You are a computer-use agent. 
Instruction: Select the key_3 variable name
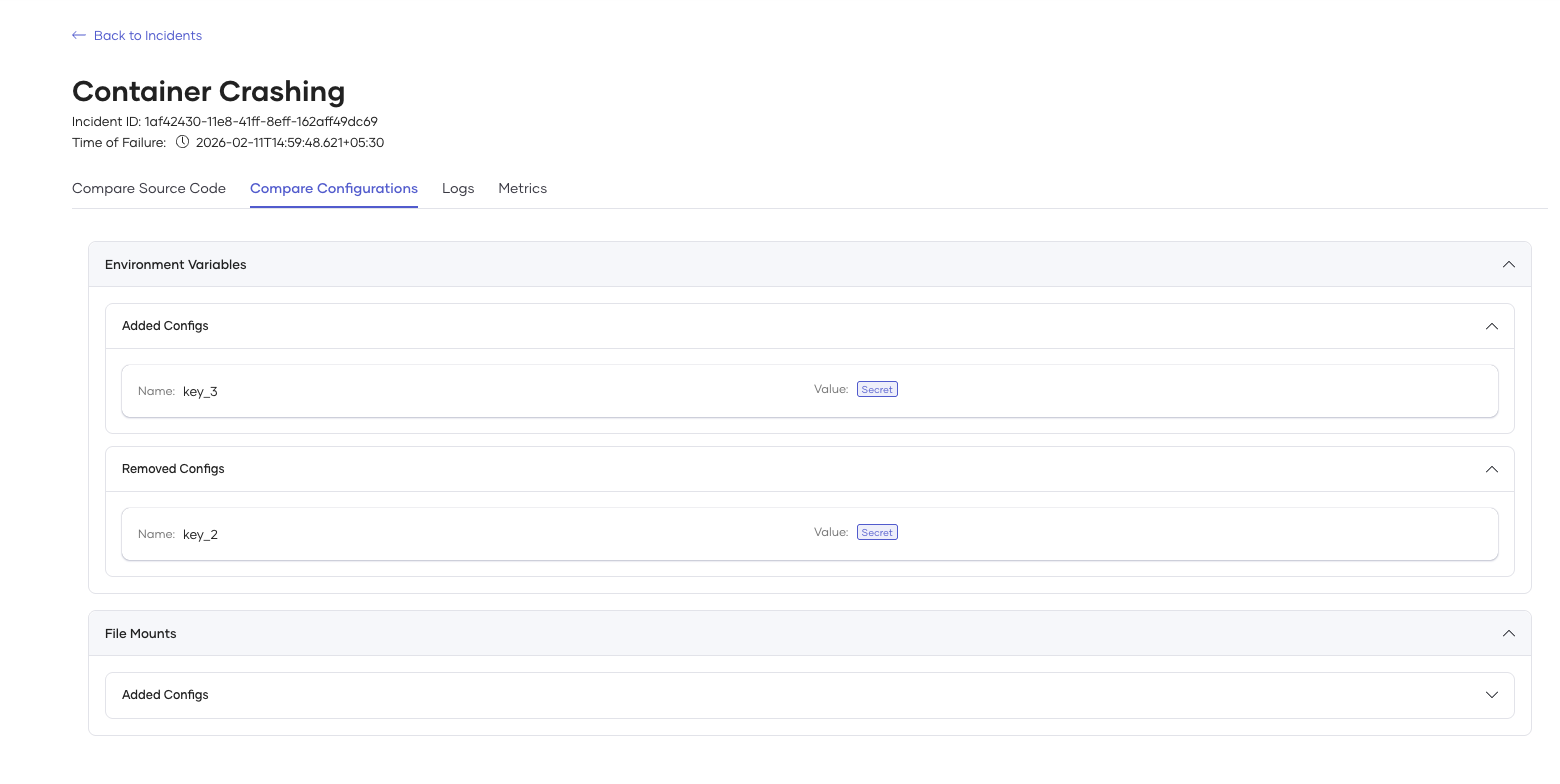[200, 392]
